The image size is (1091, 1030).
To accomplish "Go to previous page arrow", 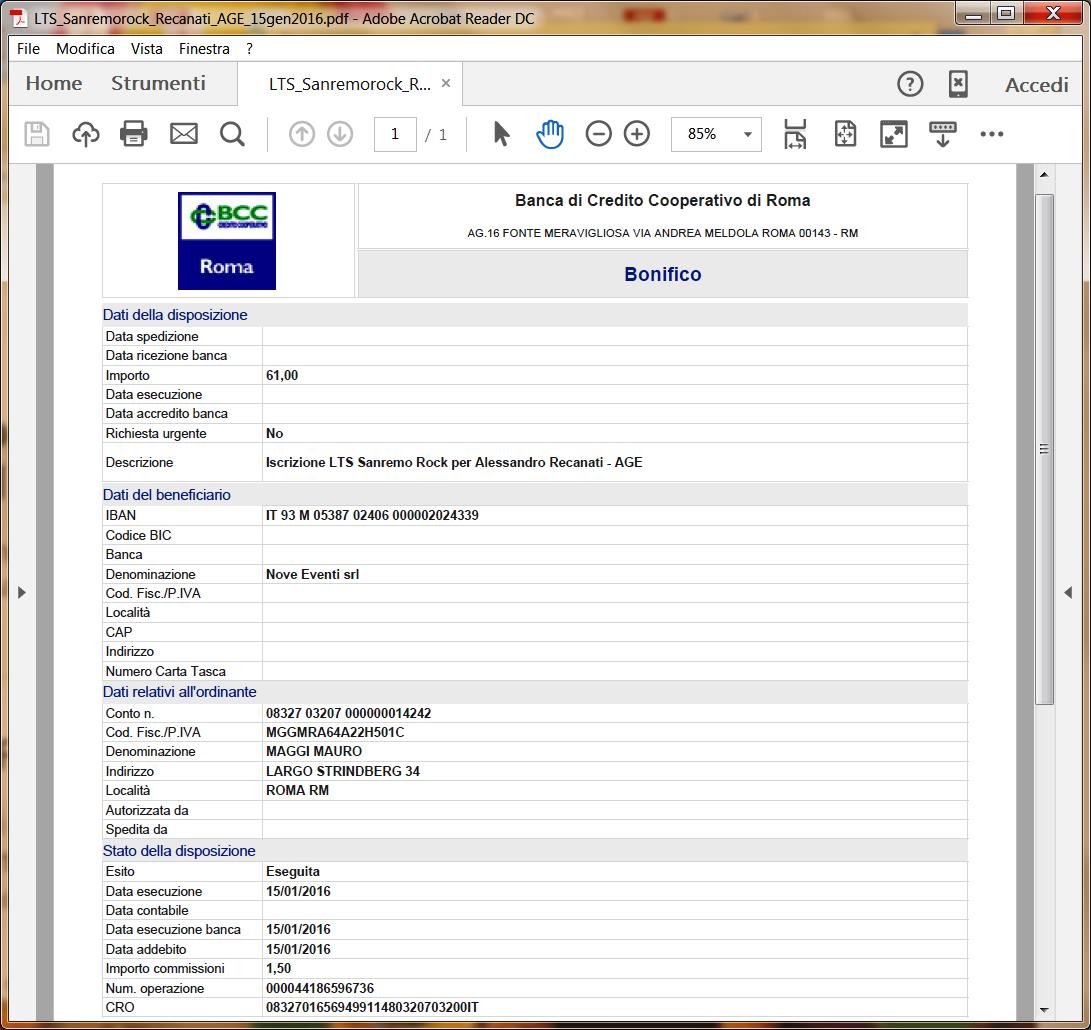I will [x=301, y=134].
